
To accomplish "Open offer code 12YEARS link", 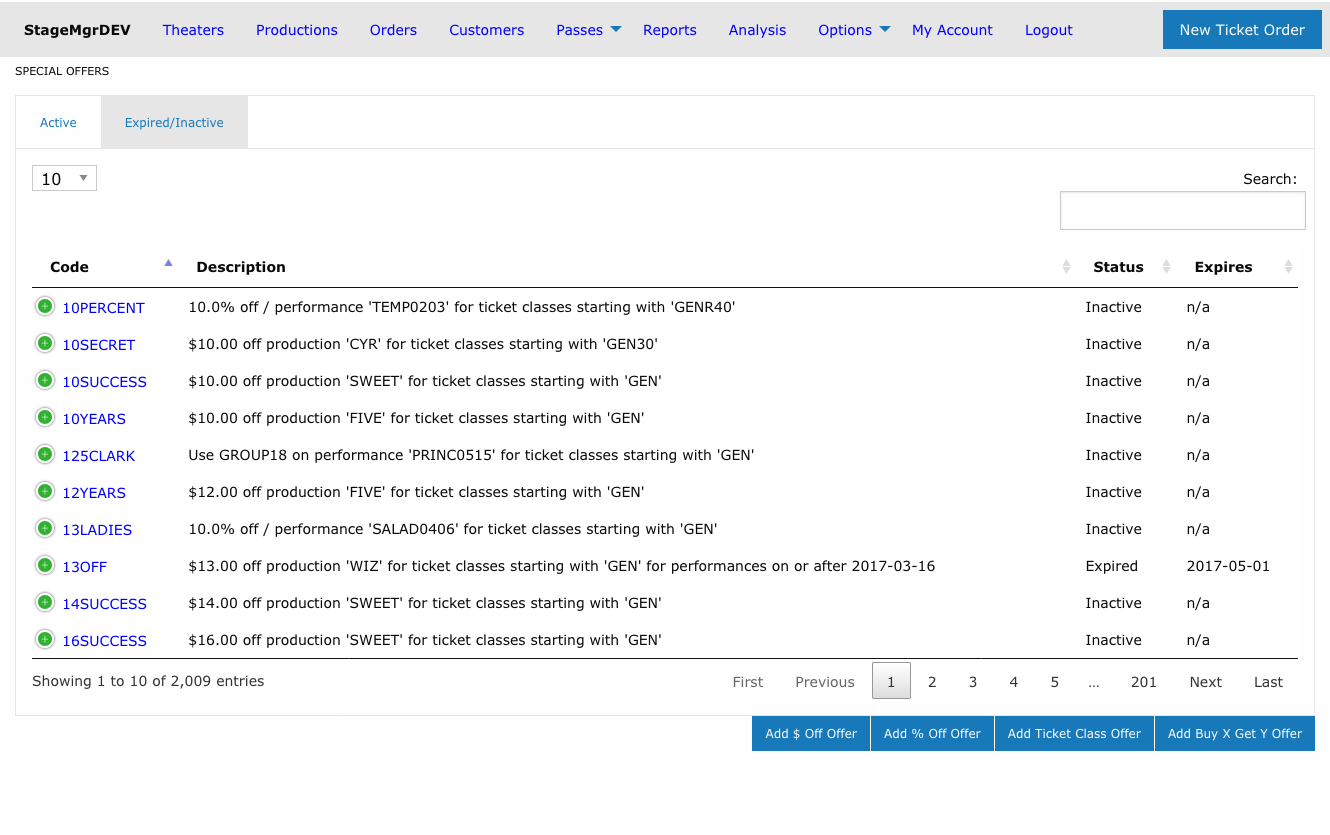I will (x=94, y=493).
